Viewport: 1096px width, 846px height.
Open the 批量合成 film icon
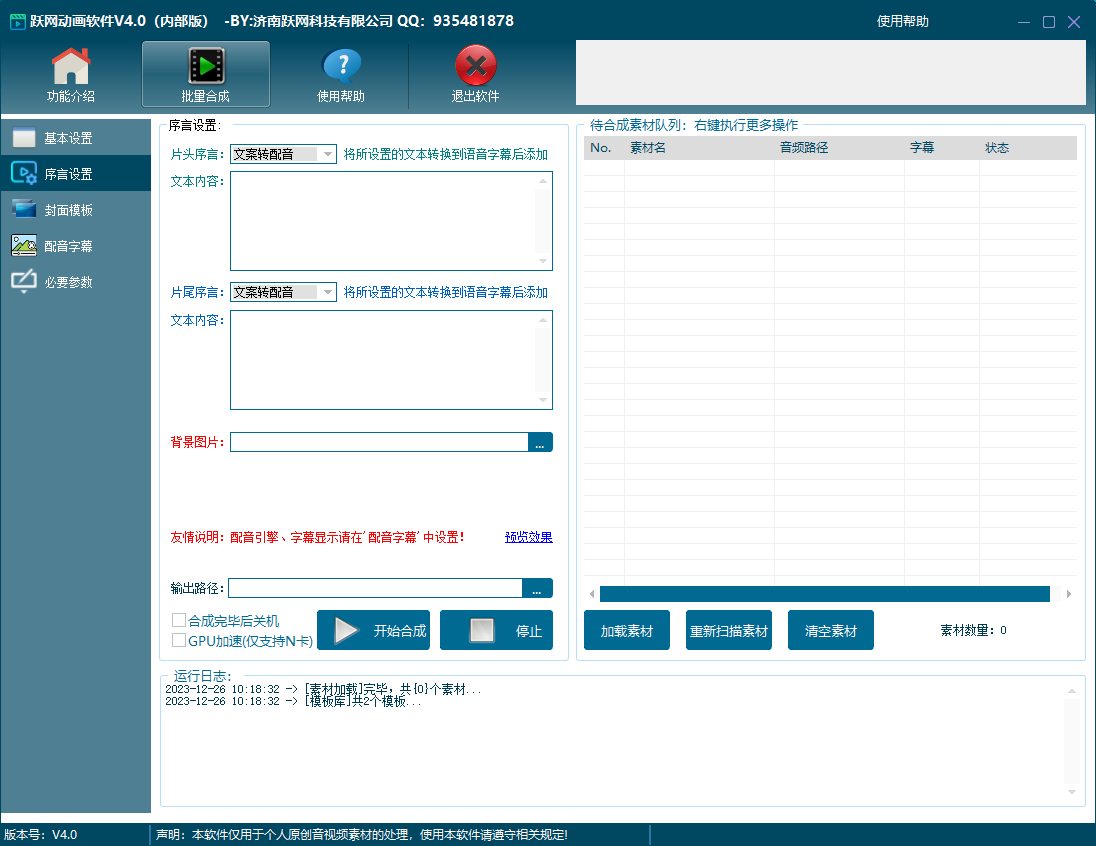pos(206,68)
